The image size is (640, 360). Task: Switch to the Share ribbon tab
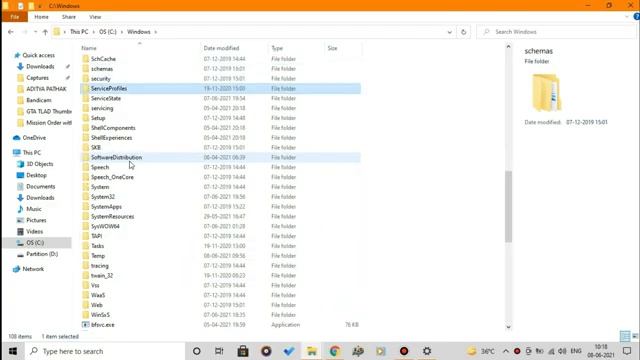[x=69, y=17]
